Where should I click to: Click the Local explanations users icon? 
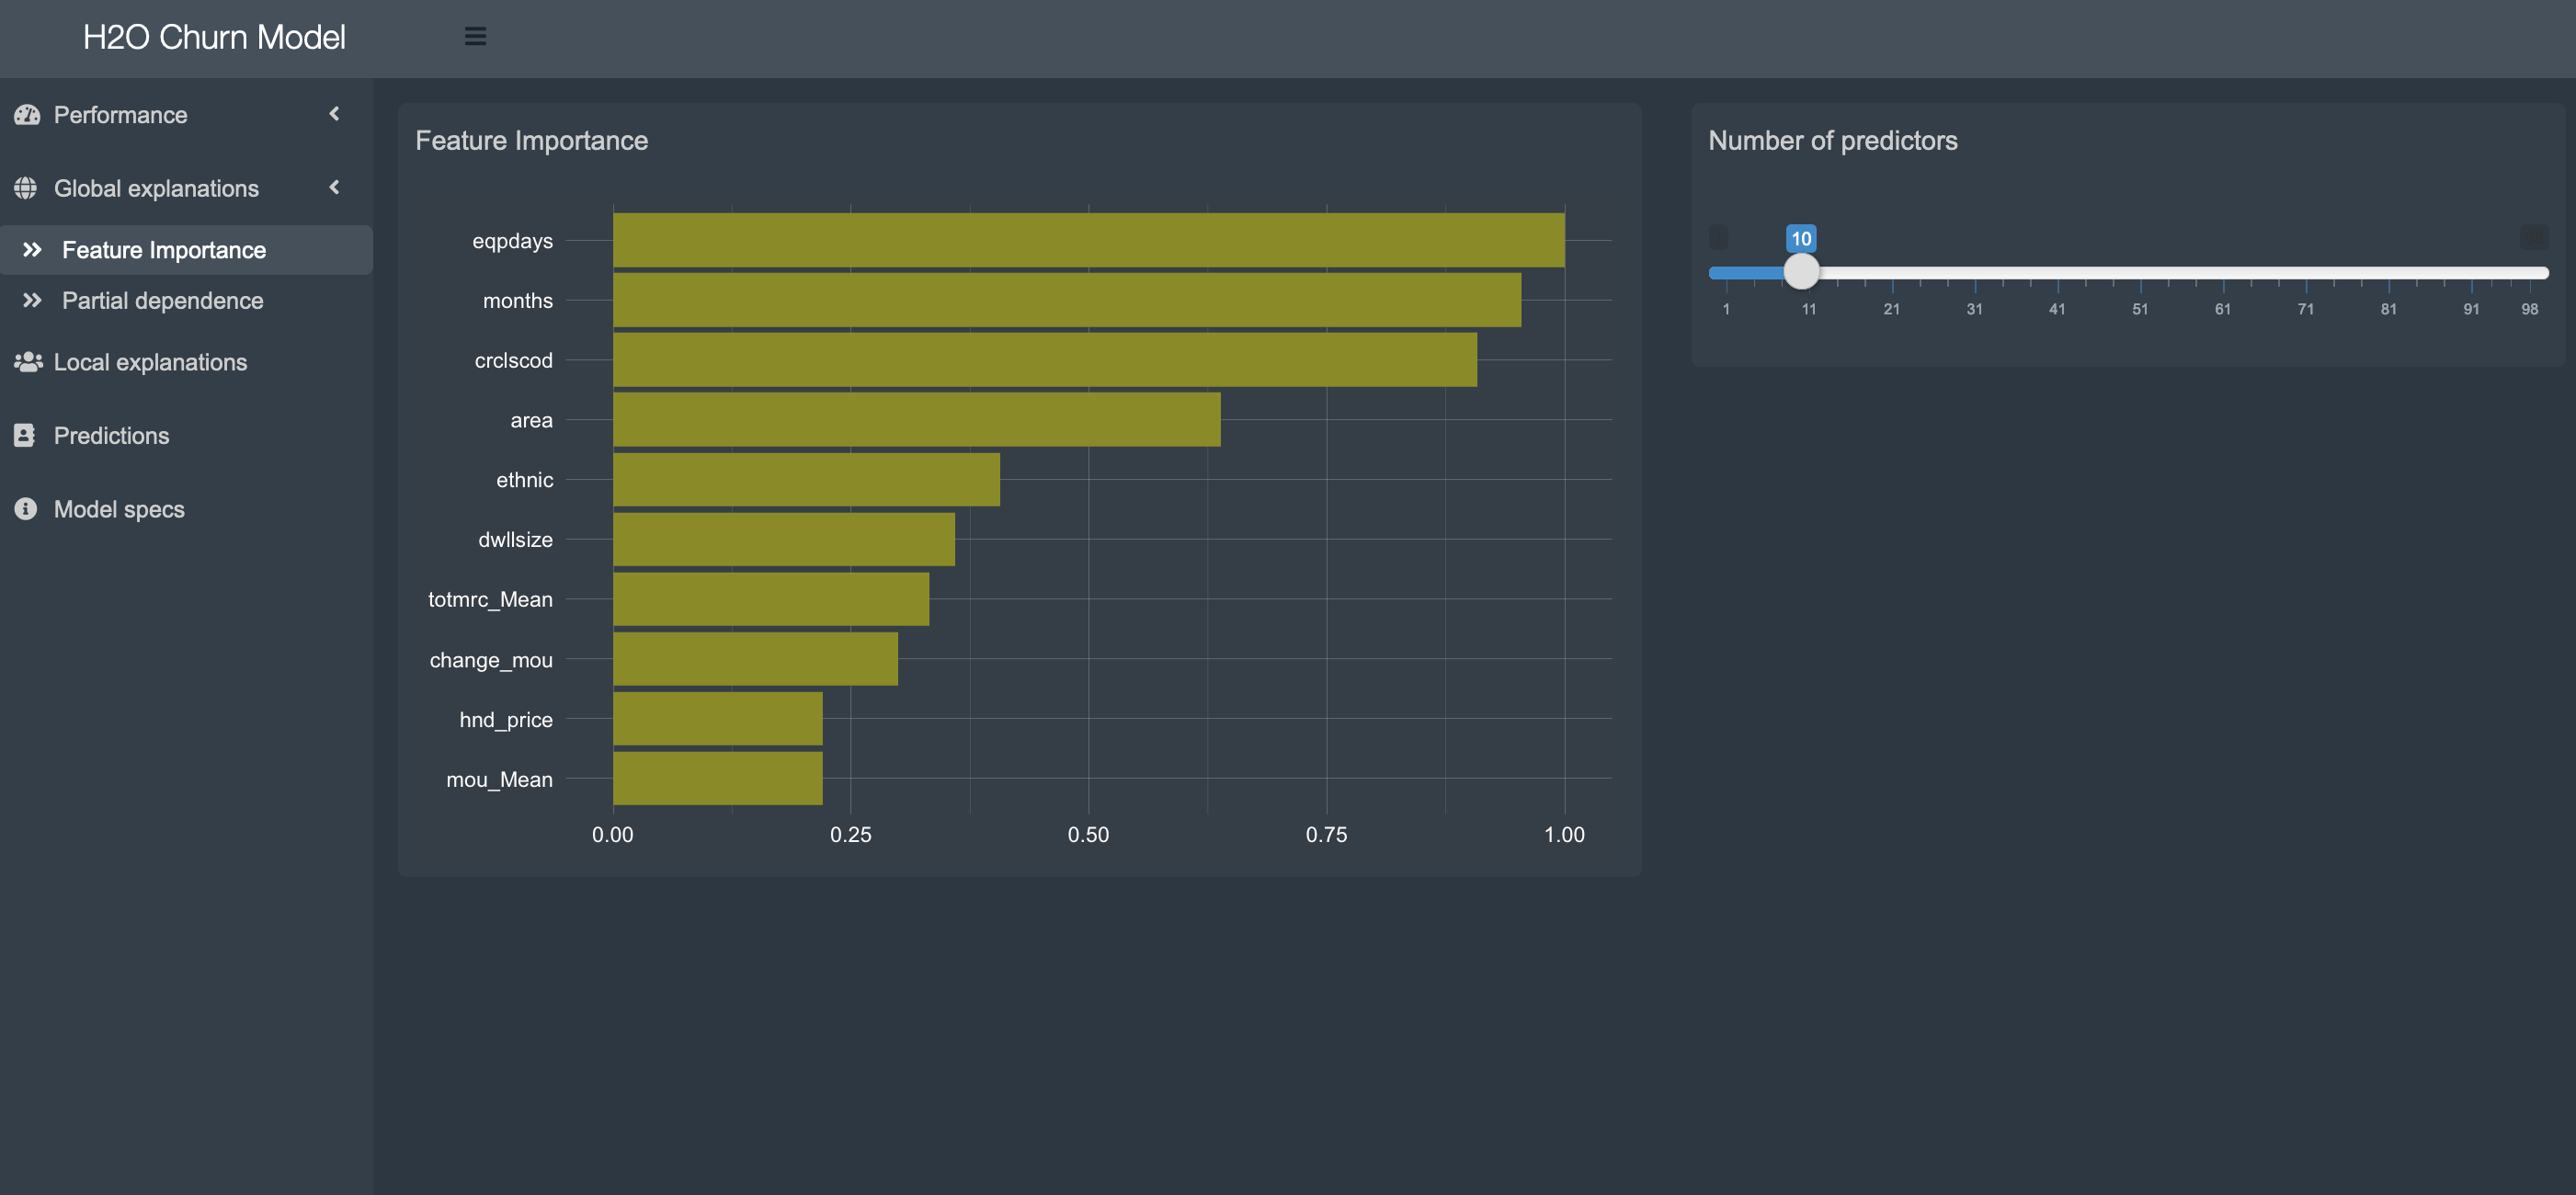click(x=27, y=362)
